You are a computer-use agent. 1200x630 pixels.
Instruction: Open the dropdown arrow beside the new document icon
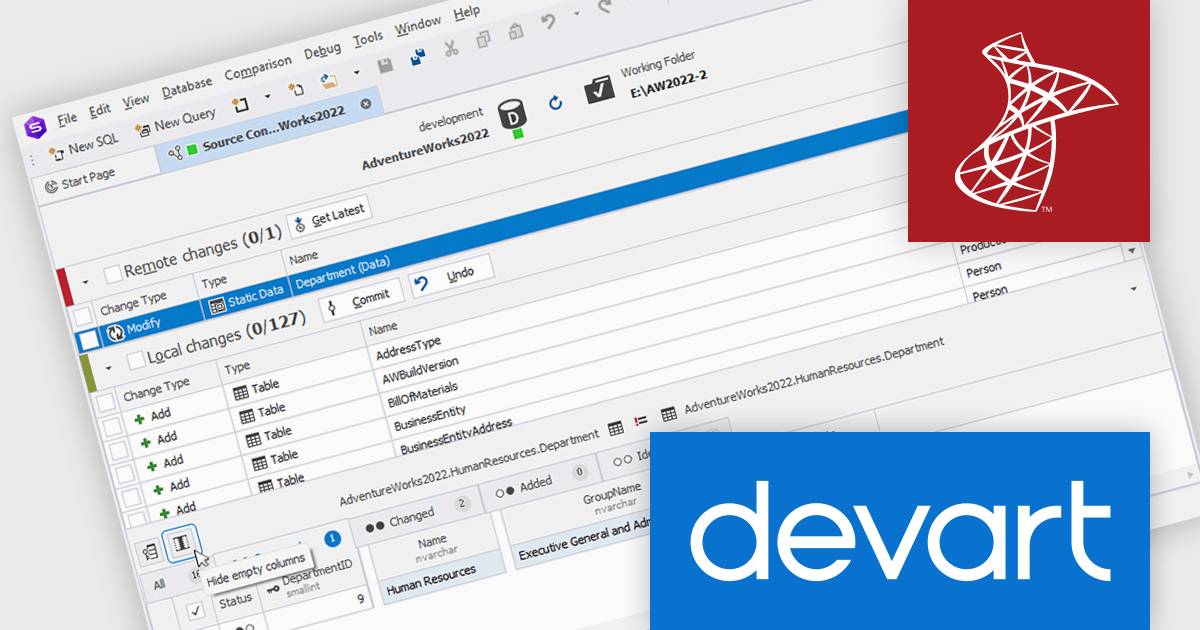click(267, 97)
